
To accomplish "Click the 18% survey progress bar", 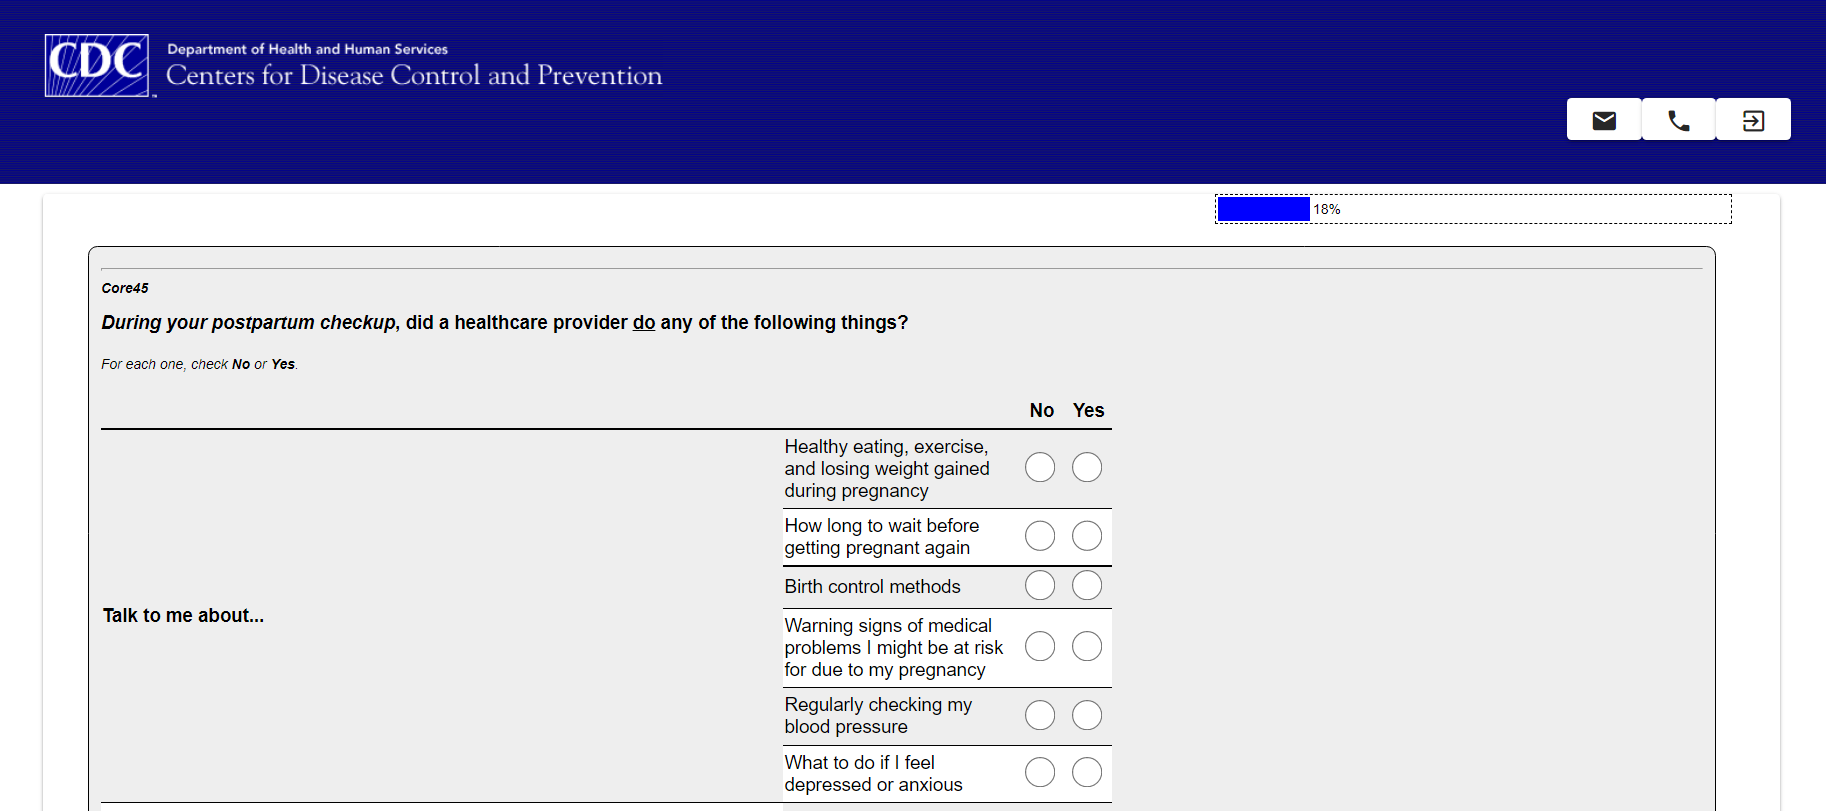I will click(x=1473, y=209).
